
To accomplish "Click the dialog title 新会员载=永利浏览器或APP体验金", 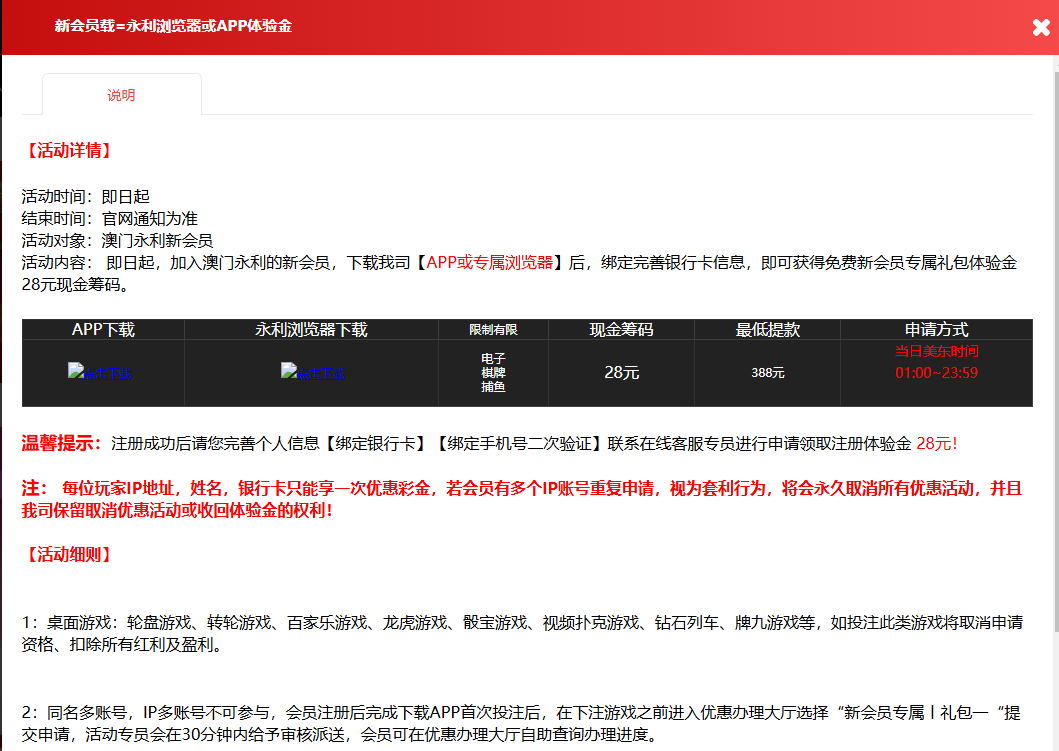I will point(173,26).
